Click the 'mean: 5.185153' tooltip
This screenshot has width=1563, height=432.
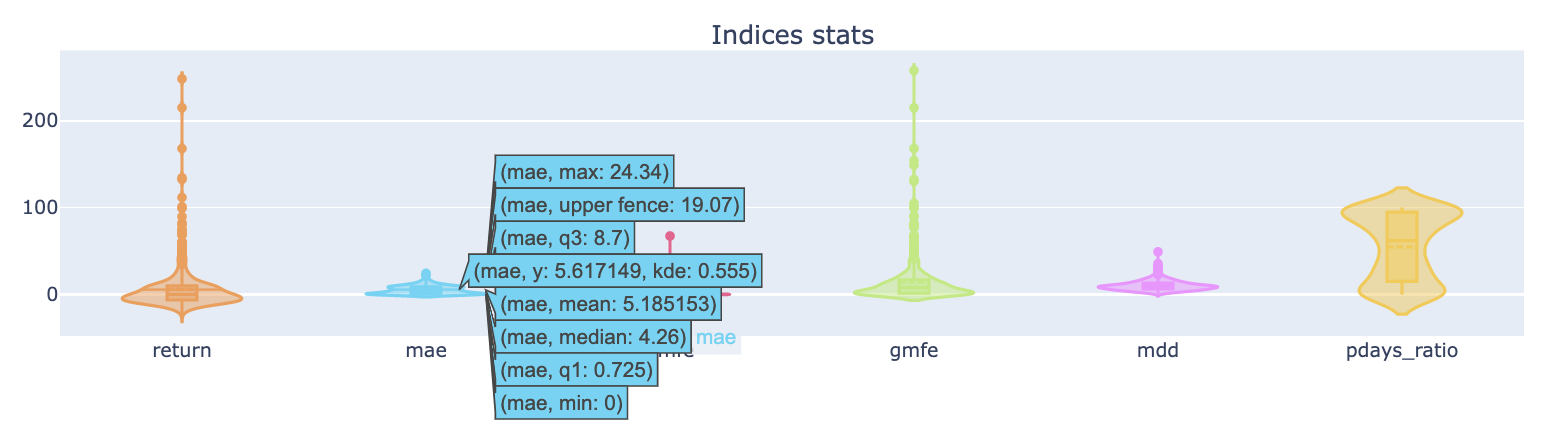pos(609,303)
